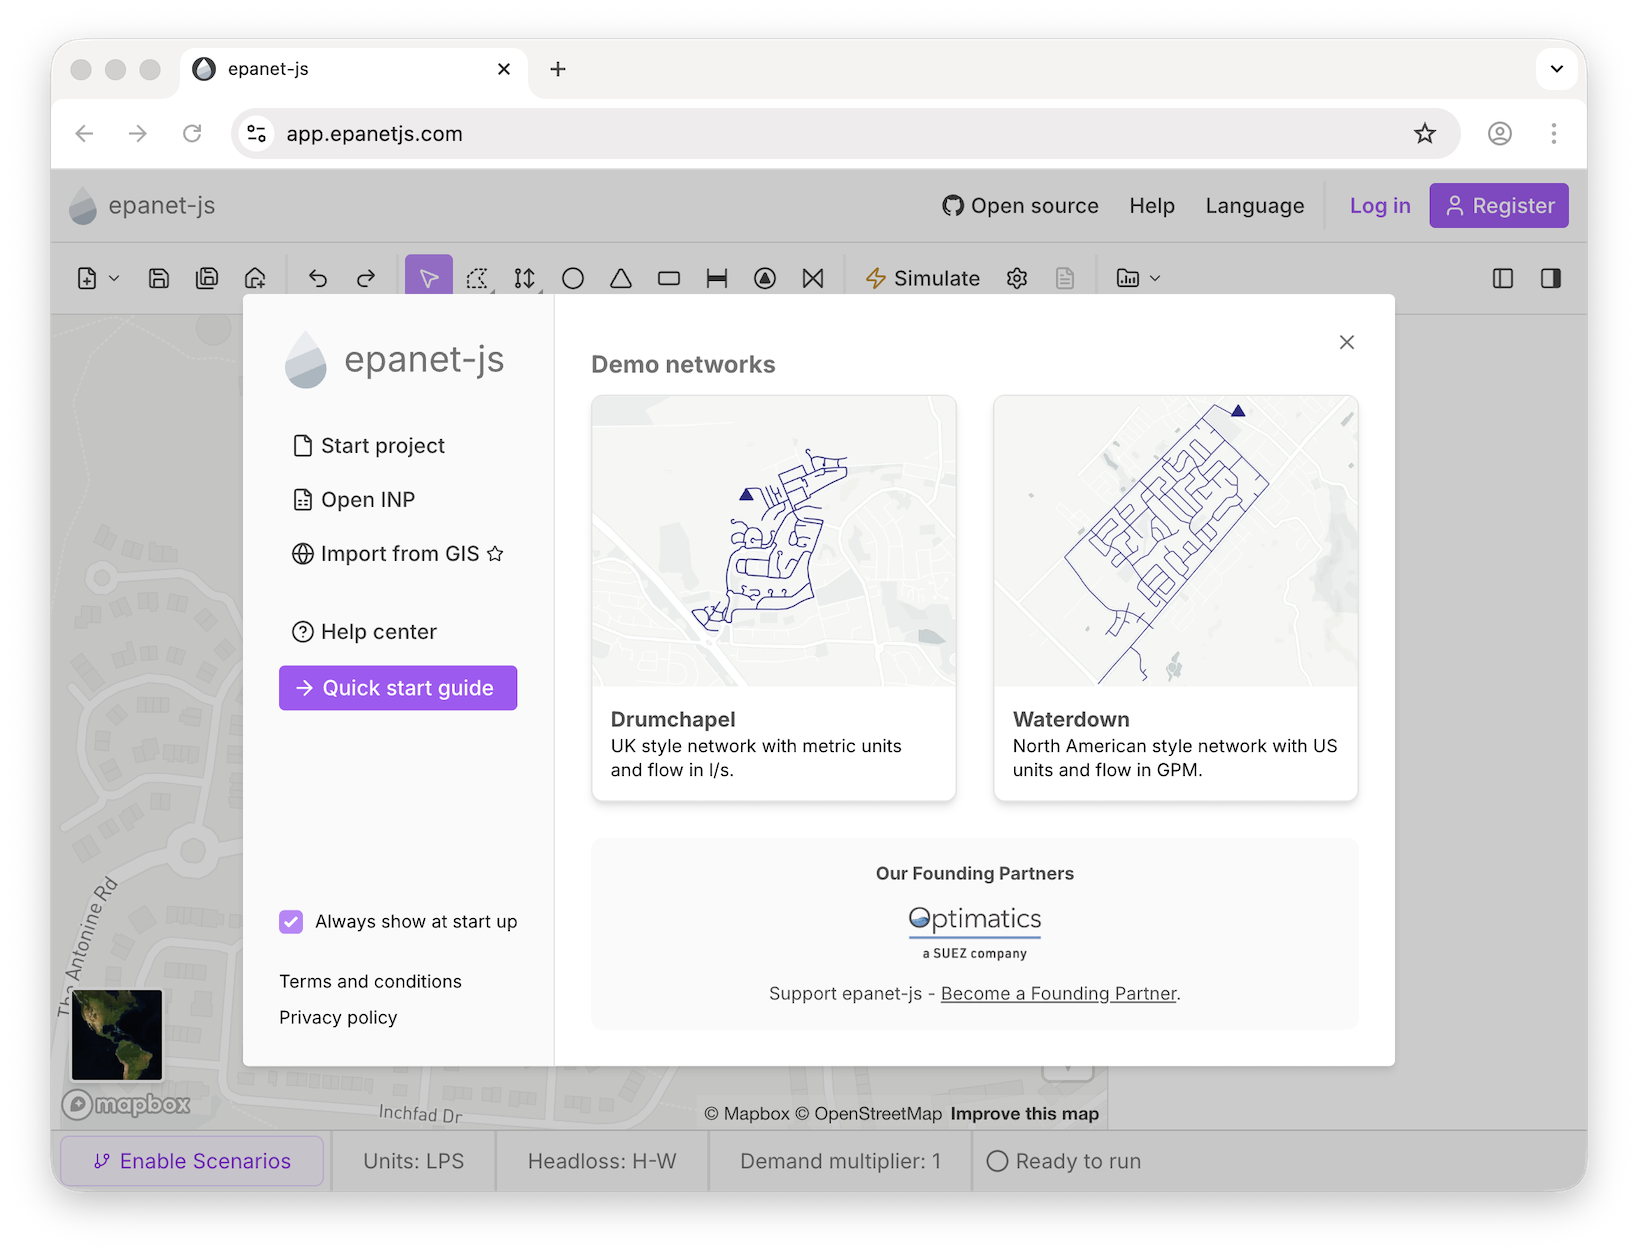Screen dimensions: 1638x1254
Task: Expand the new file dropdown arrow
Action: 114,278
